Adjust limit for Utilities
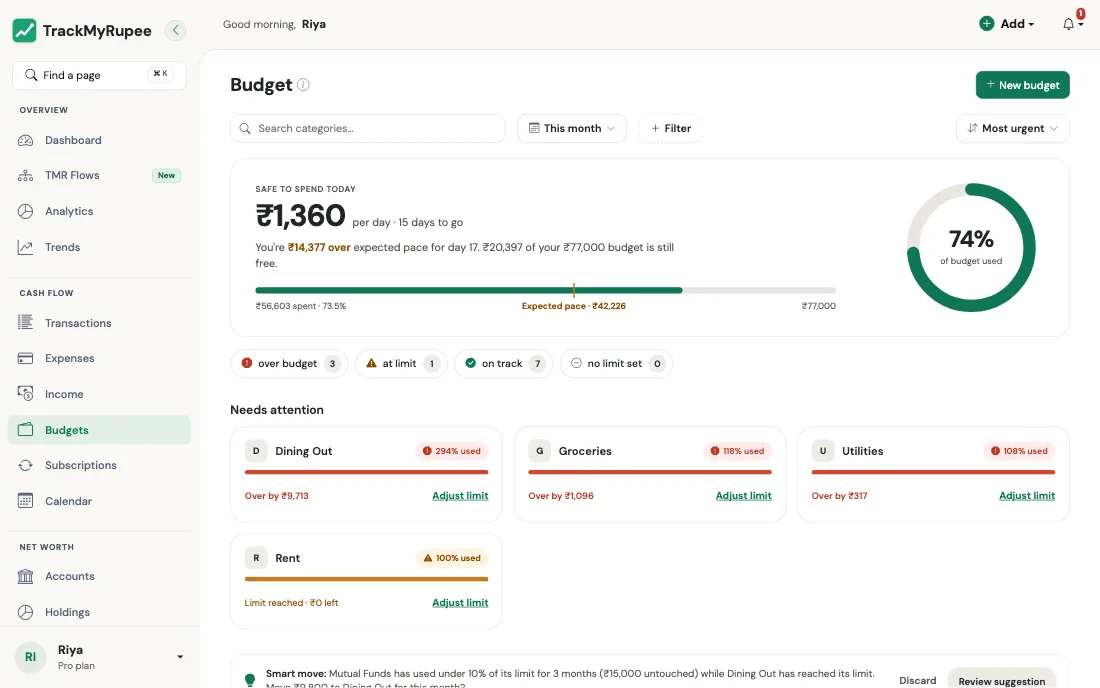 coord(1027,496)
